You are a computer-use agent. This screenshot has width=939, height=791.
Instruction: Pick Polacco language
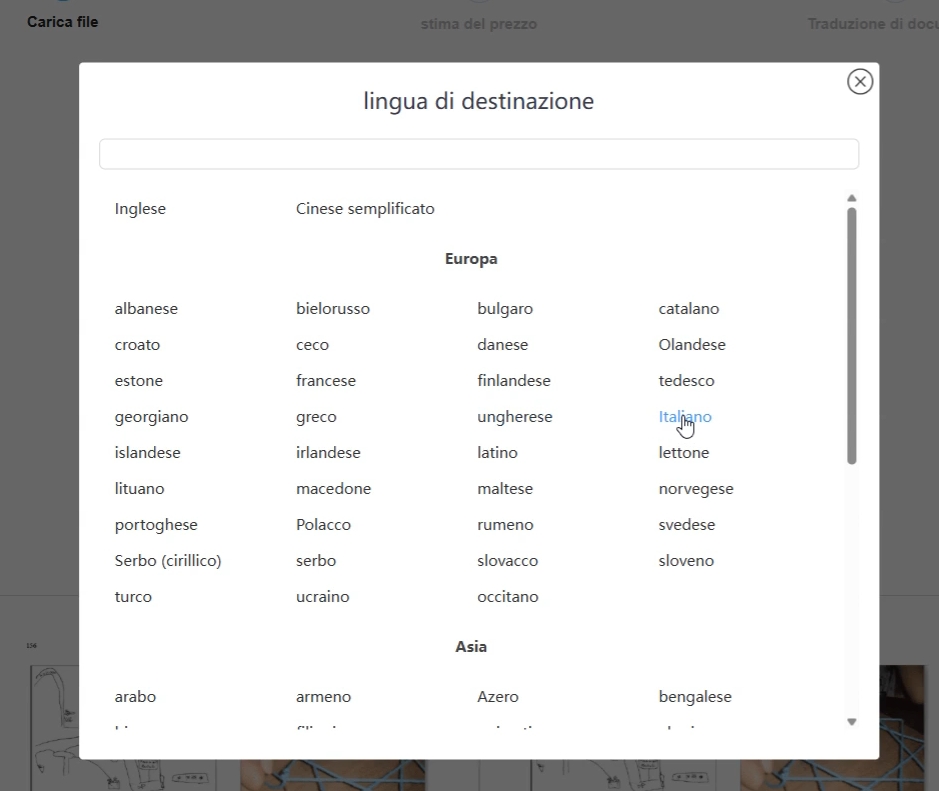click(323, 525)
